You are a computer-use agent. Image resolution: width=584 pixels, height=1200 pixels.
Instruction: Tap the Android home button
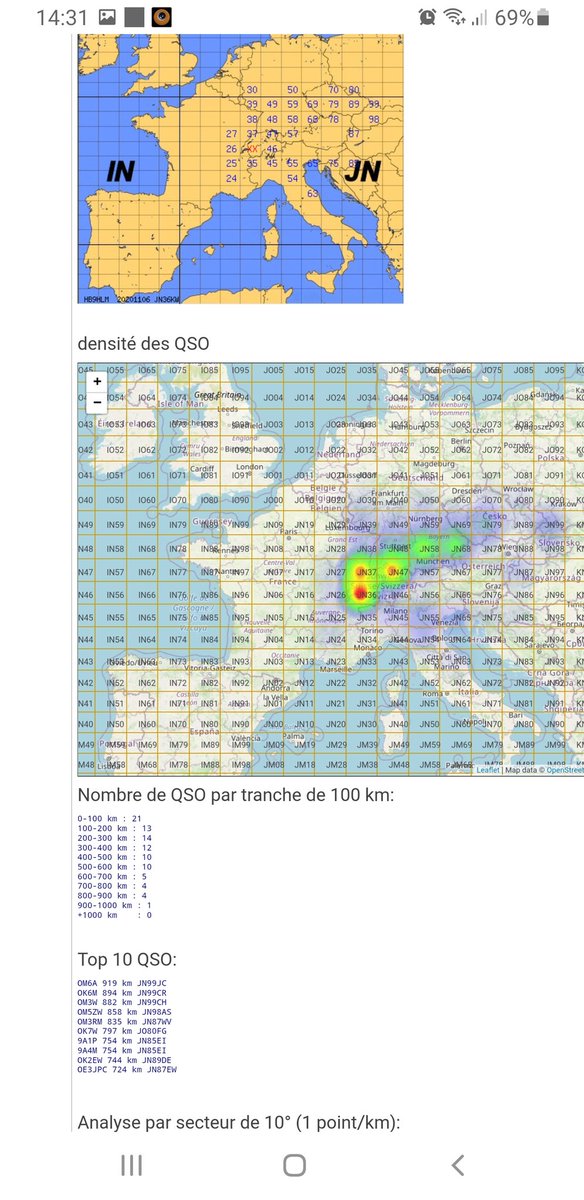(294, 1164)
